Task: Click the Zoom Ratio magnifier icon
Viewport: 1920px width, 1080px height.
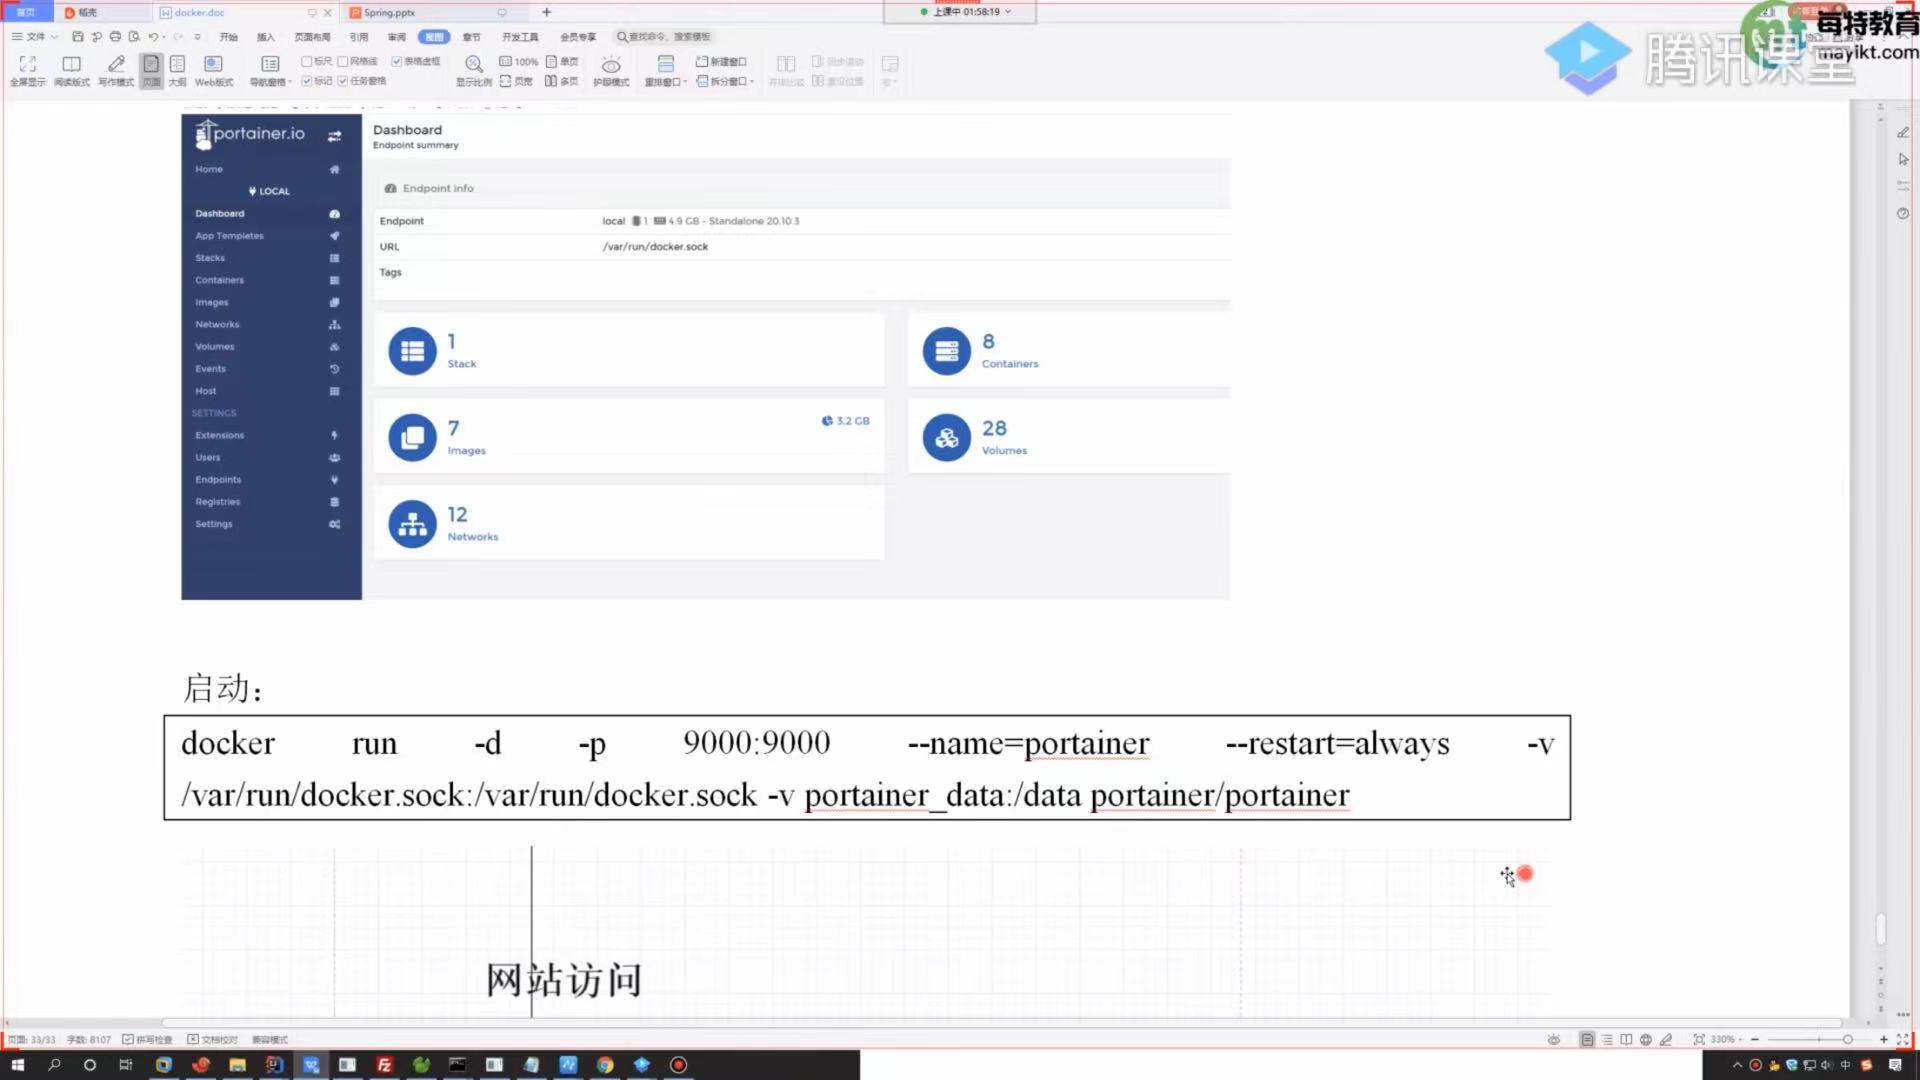Action: pyautogui.click(x=473, y=65)
